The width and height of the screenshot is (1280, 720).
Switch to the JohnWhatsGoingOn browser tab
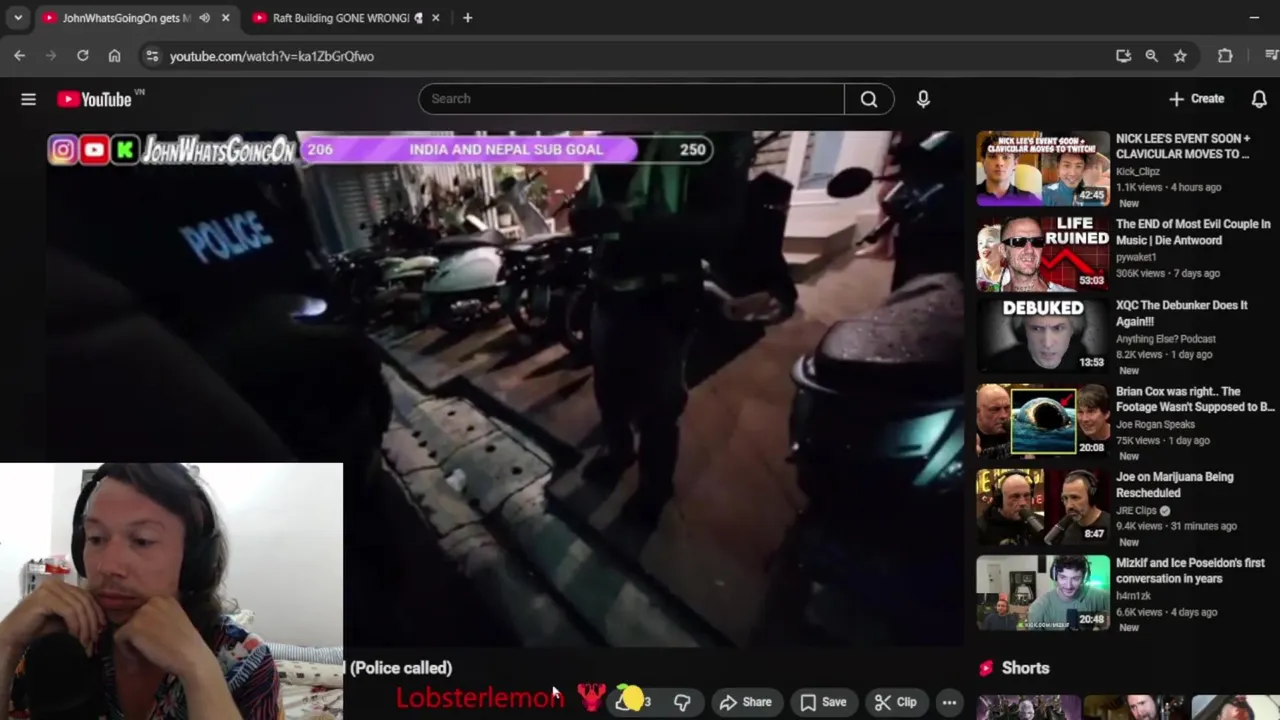tap(125, 18)
